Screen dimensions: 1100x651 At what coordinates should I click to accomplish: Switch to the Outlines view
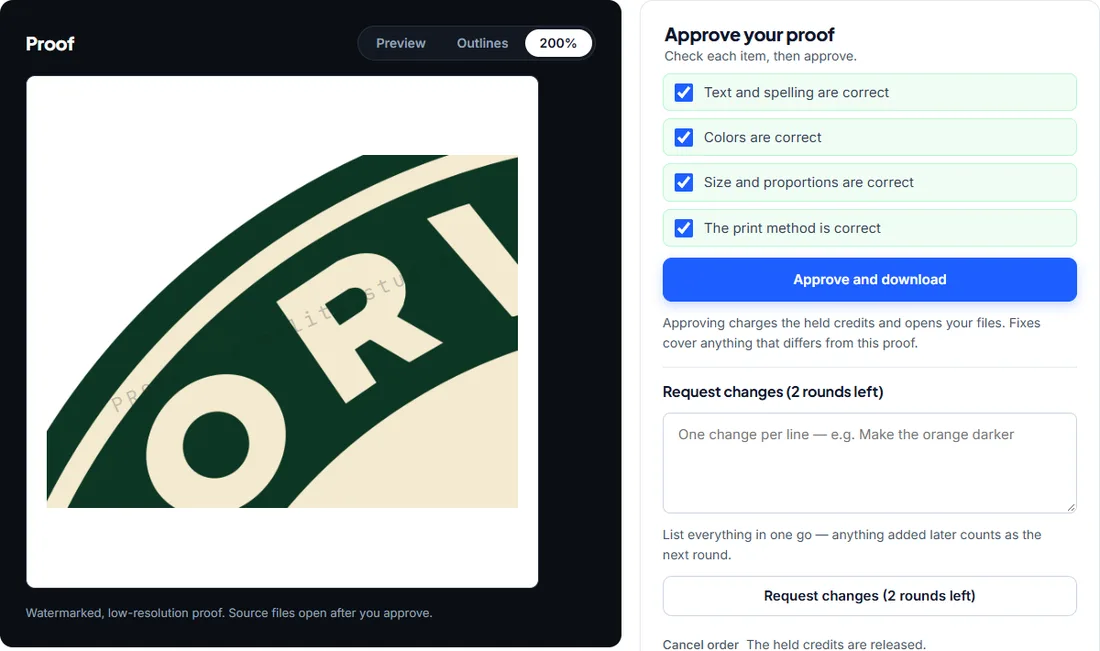[482, 43]
